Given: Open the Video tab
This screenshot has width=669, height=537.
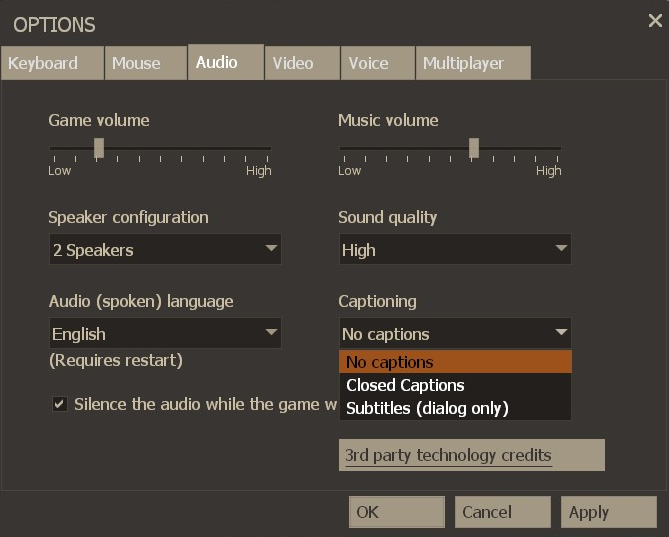Looking at the screenshot, I should (x=302, y=63).
